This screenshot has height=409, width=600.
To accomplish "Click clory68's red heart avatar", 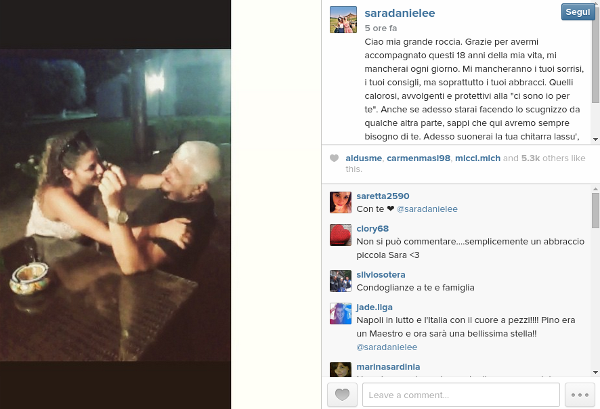I will pos(341,235).
